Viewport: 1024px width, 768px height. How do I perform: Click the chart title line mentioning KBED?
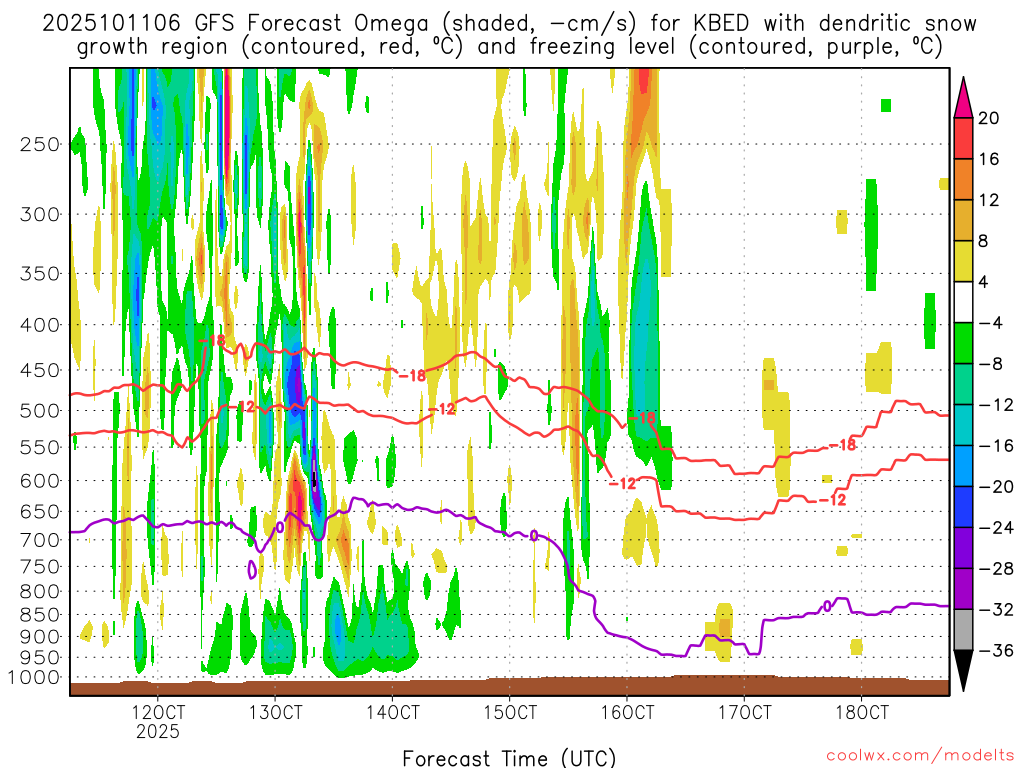click(x=509, y=24)
